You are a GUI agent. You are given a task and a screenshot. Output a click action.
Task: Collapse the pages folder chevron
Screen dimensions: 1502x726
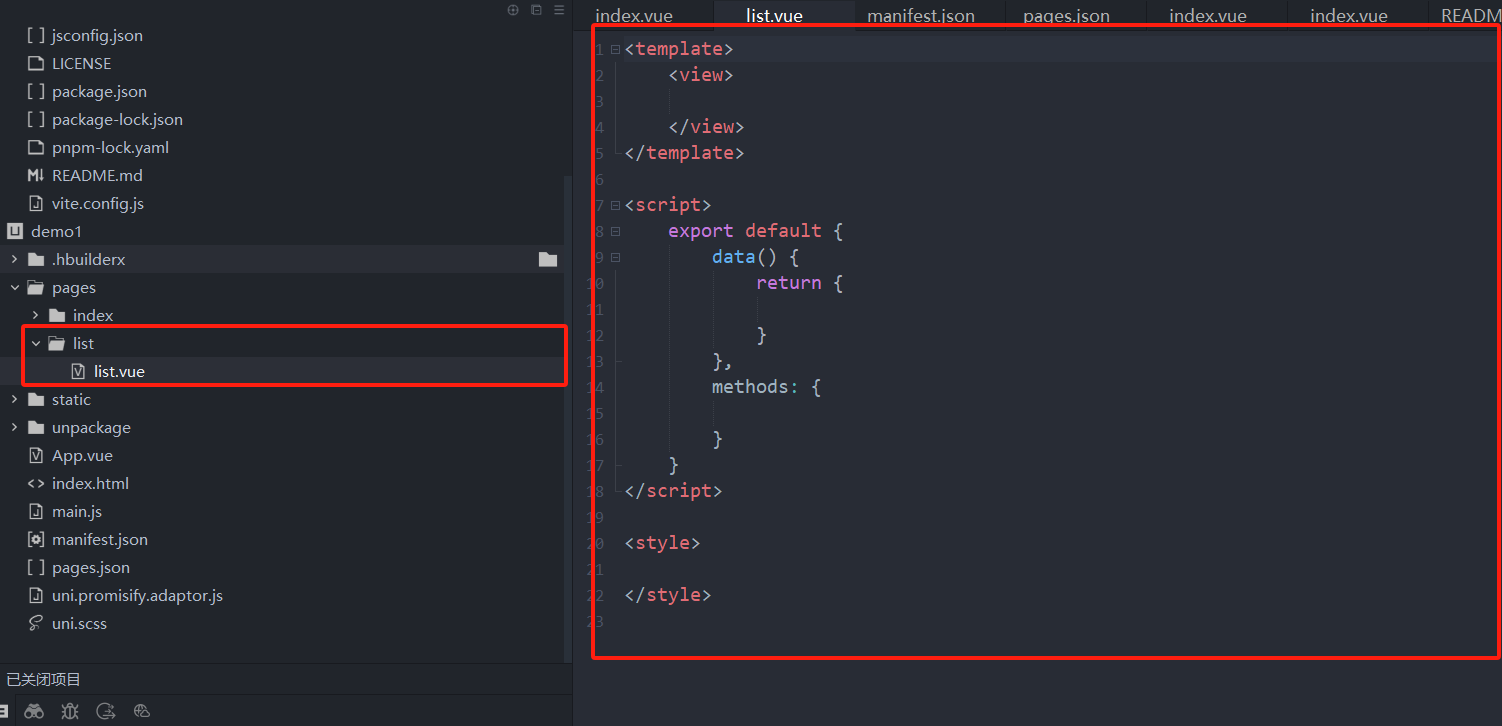14,287
